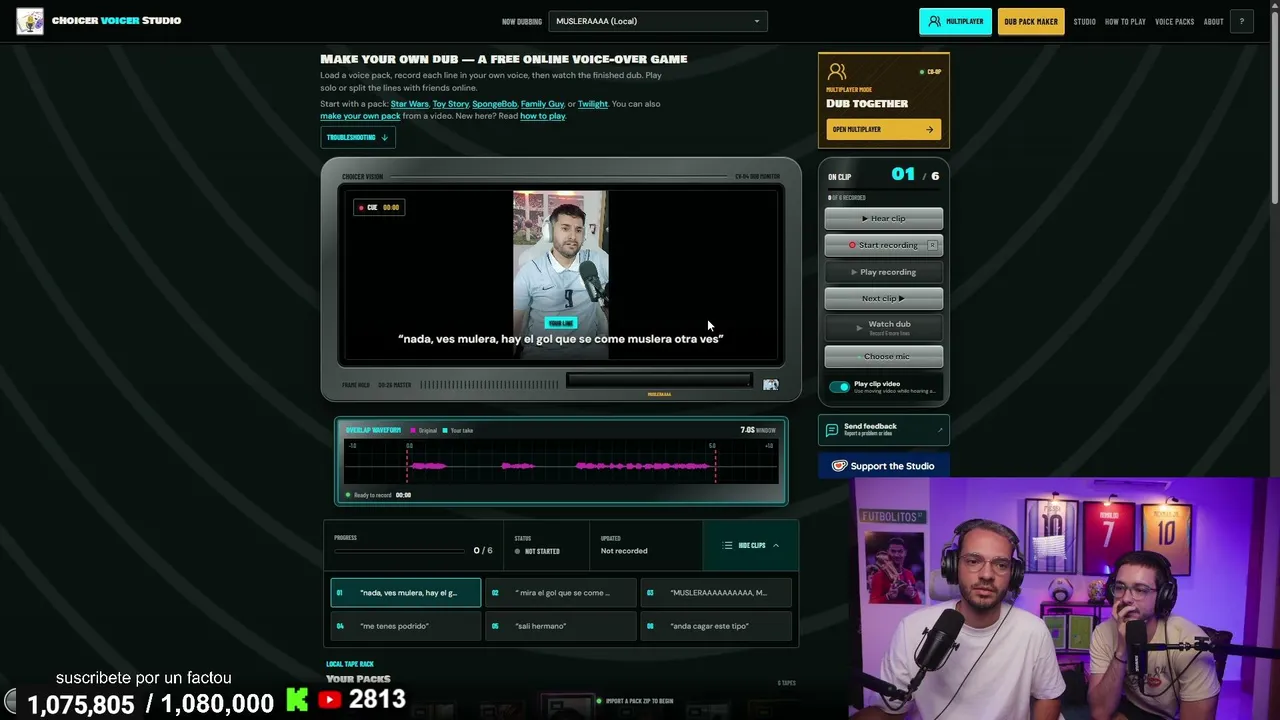The height and width of the screenshot is (720, 1280).
Task: Follow the Family Guy pack link
Action: [543, 104]
